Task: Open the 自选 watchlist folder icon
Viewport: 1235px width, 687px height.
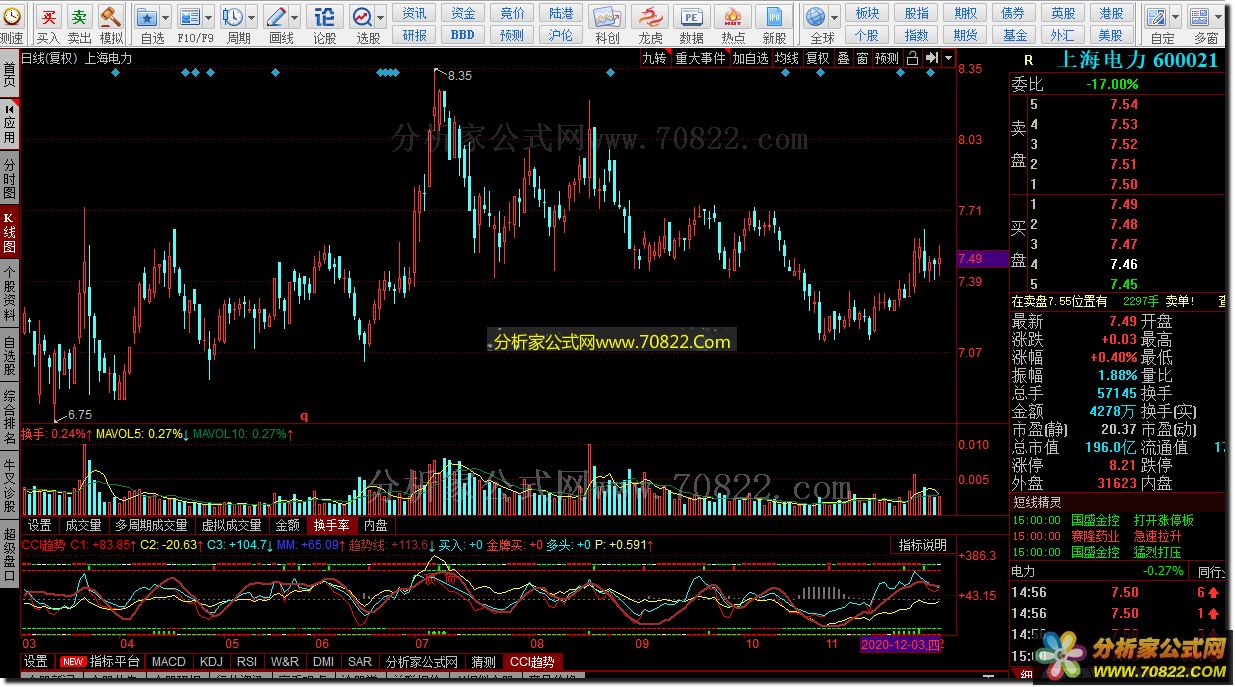Action: click(x=147, y=17)
